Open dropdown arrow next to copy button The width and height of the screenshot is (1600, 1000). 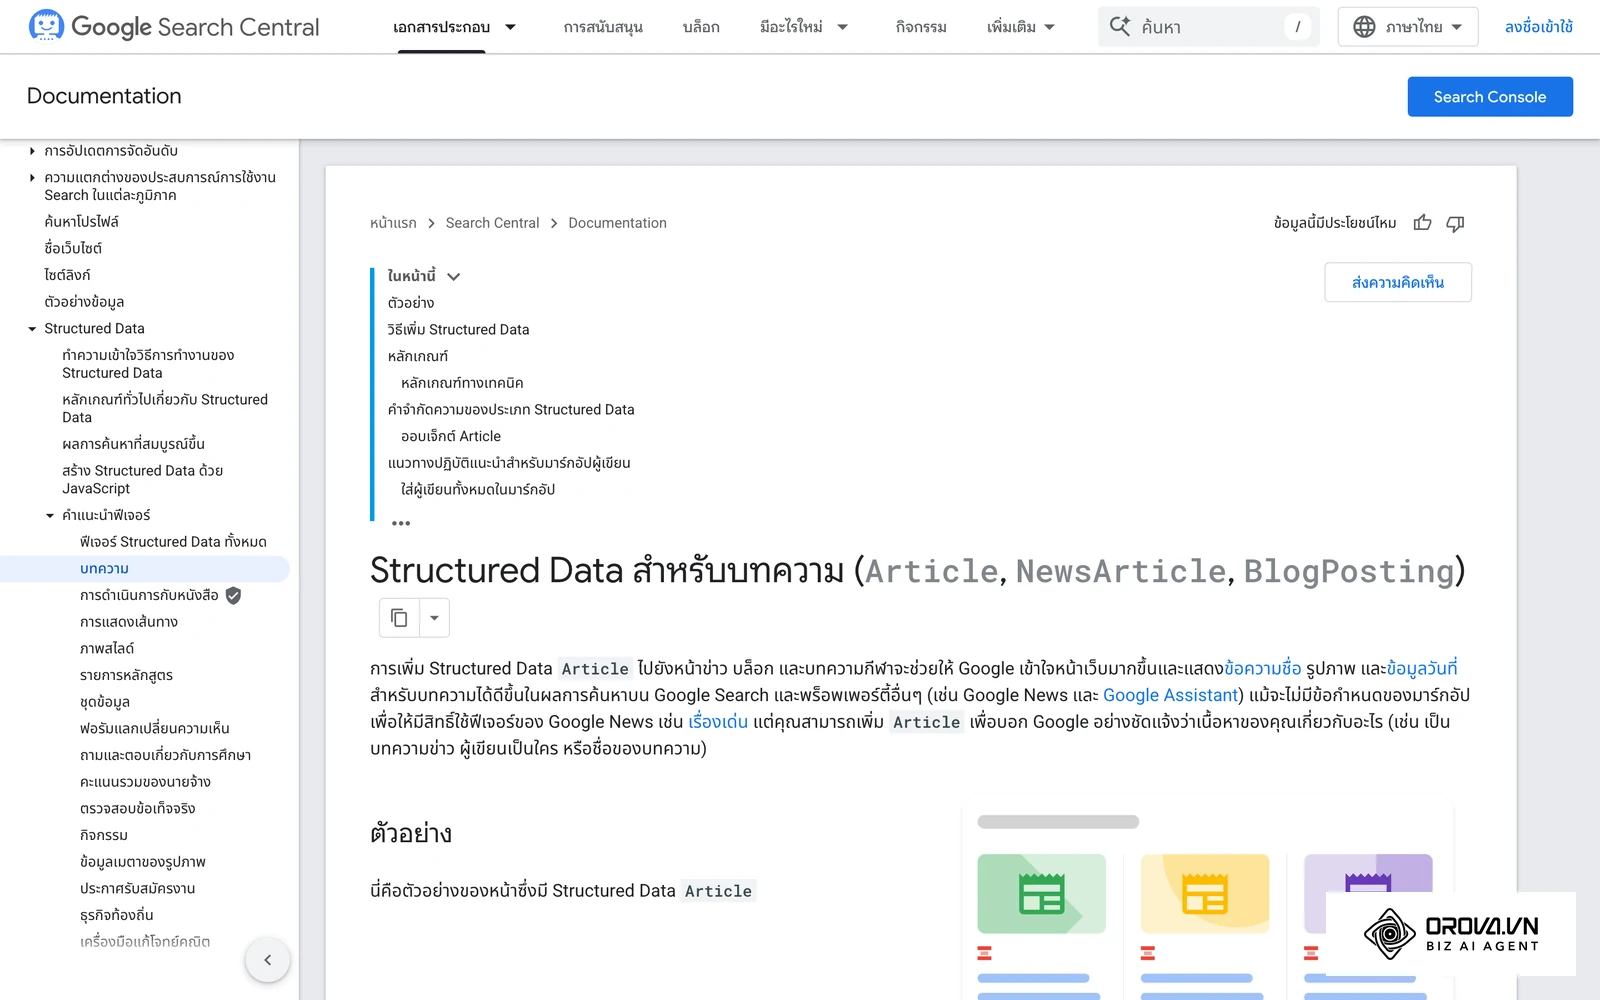(x=434, y=618)
